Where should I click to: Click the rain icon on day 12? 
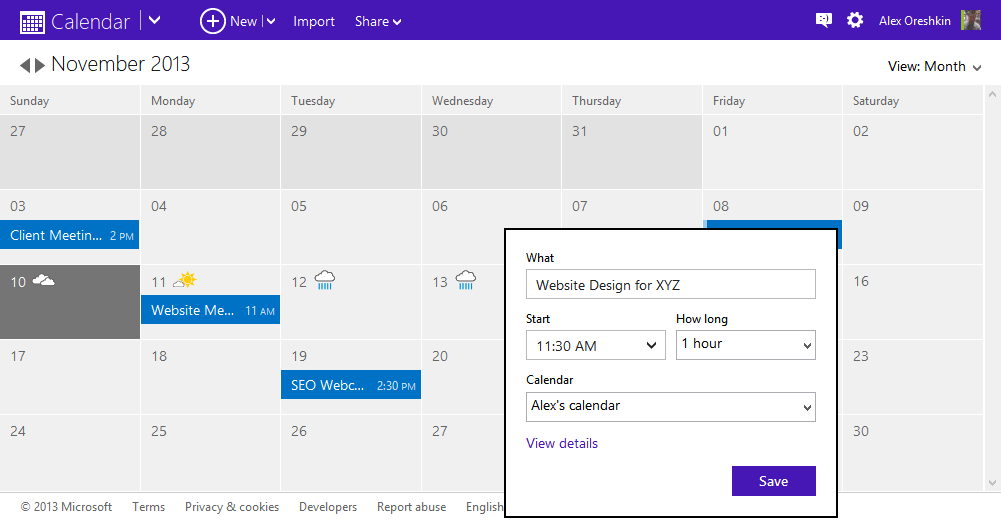point(325,280)
